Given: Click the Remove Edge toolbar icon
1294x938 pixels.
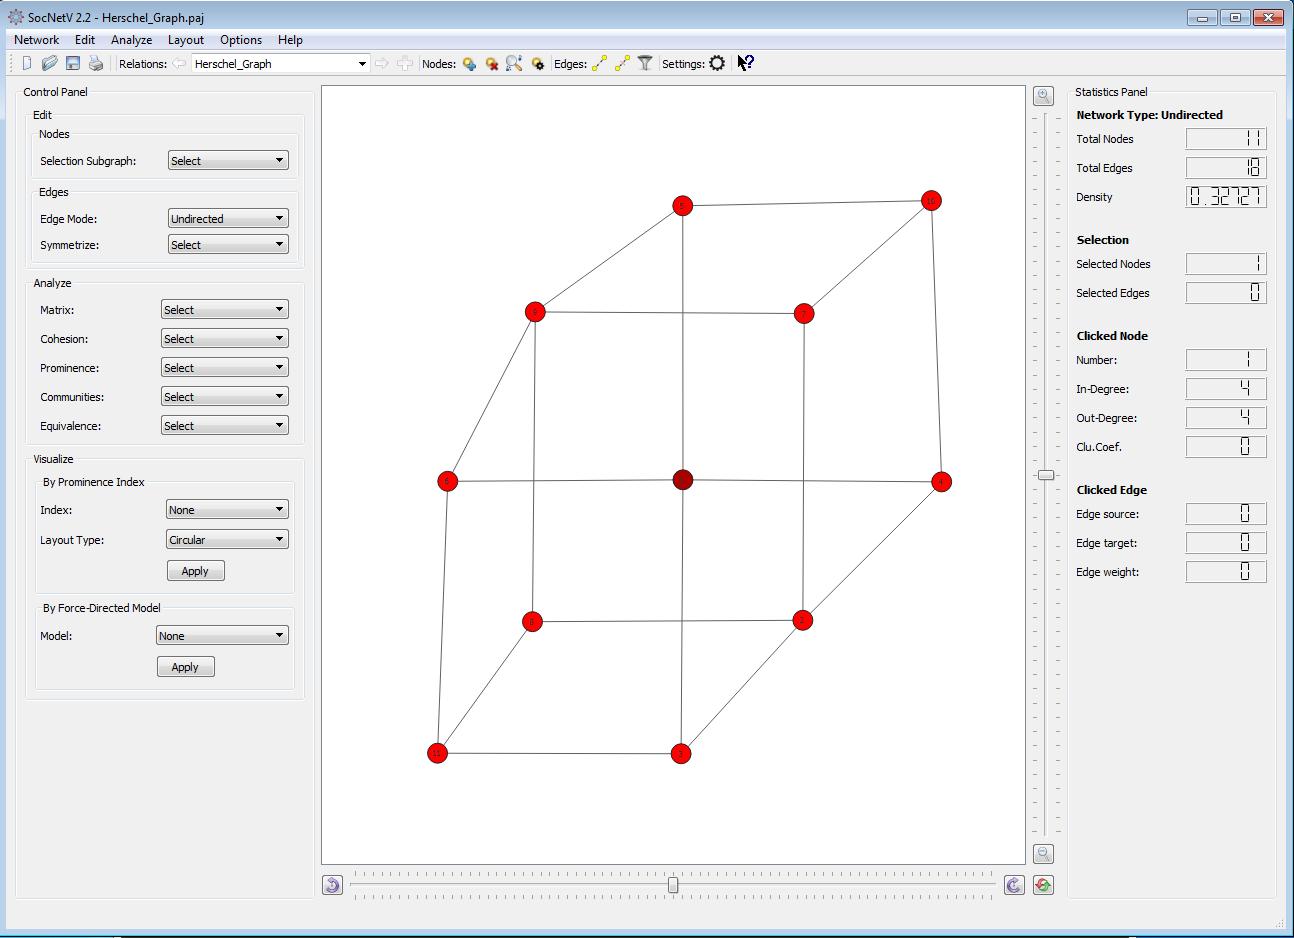Looking at the screenshot, I should click(x=622, y=63).
